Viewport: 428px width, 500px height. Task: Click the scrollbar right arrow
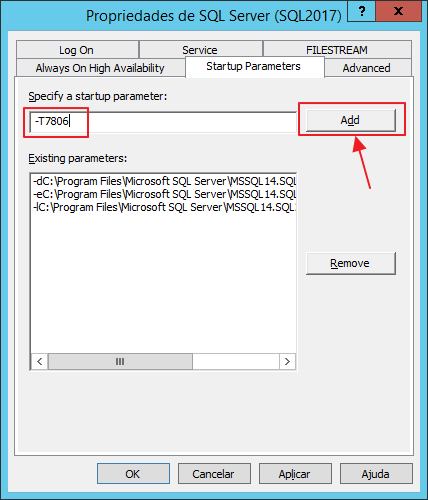pos(287,361)
